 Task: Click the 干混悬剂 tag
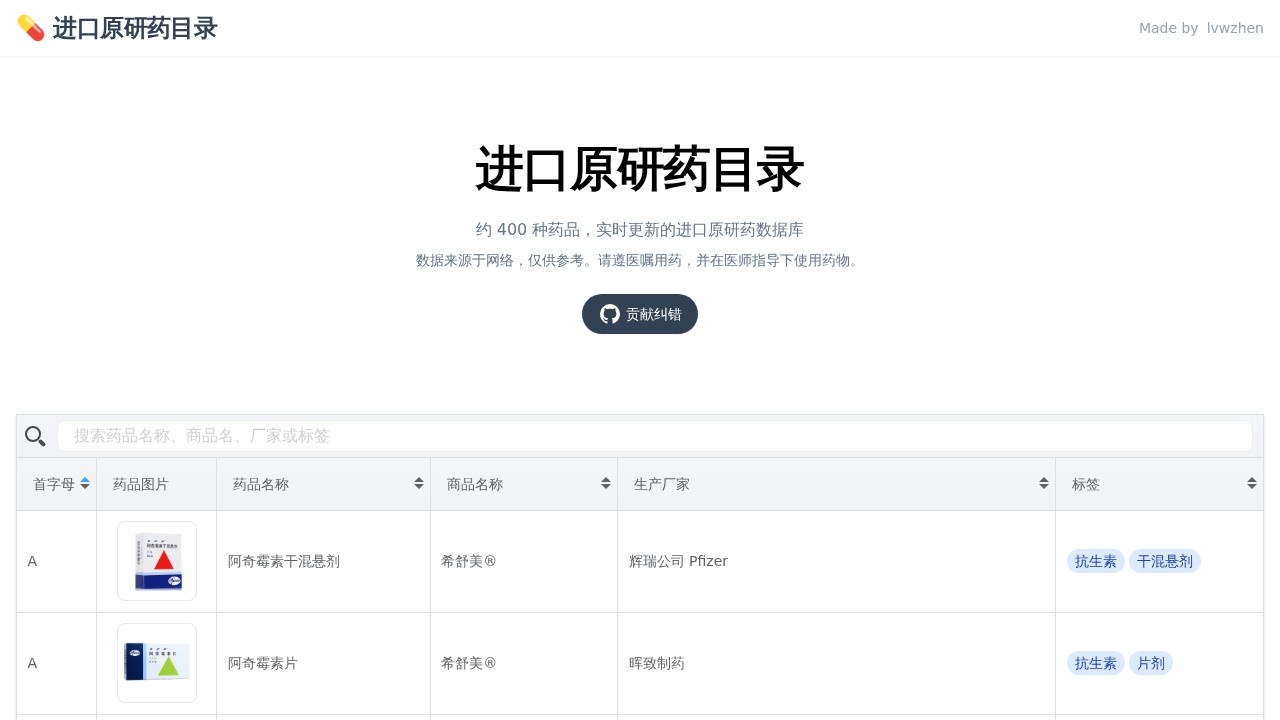pyautogui.click(x=1165, y=562)
